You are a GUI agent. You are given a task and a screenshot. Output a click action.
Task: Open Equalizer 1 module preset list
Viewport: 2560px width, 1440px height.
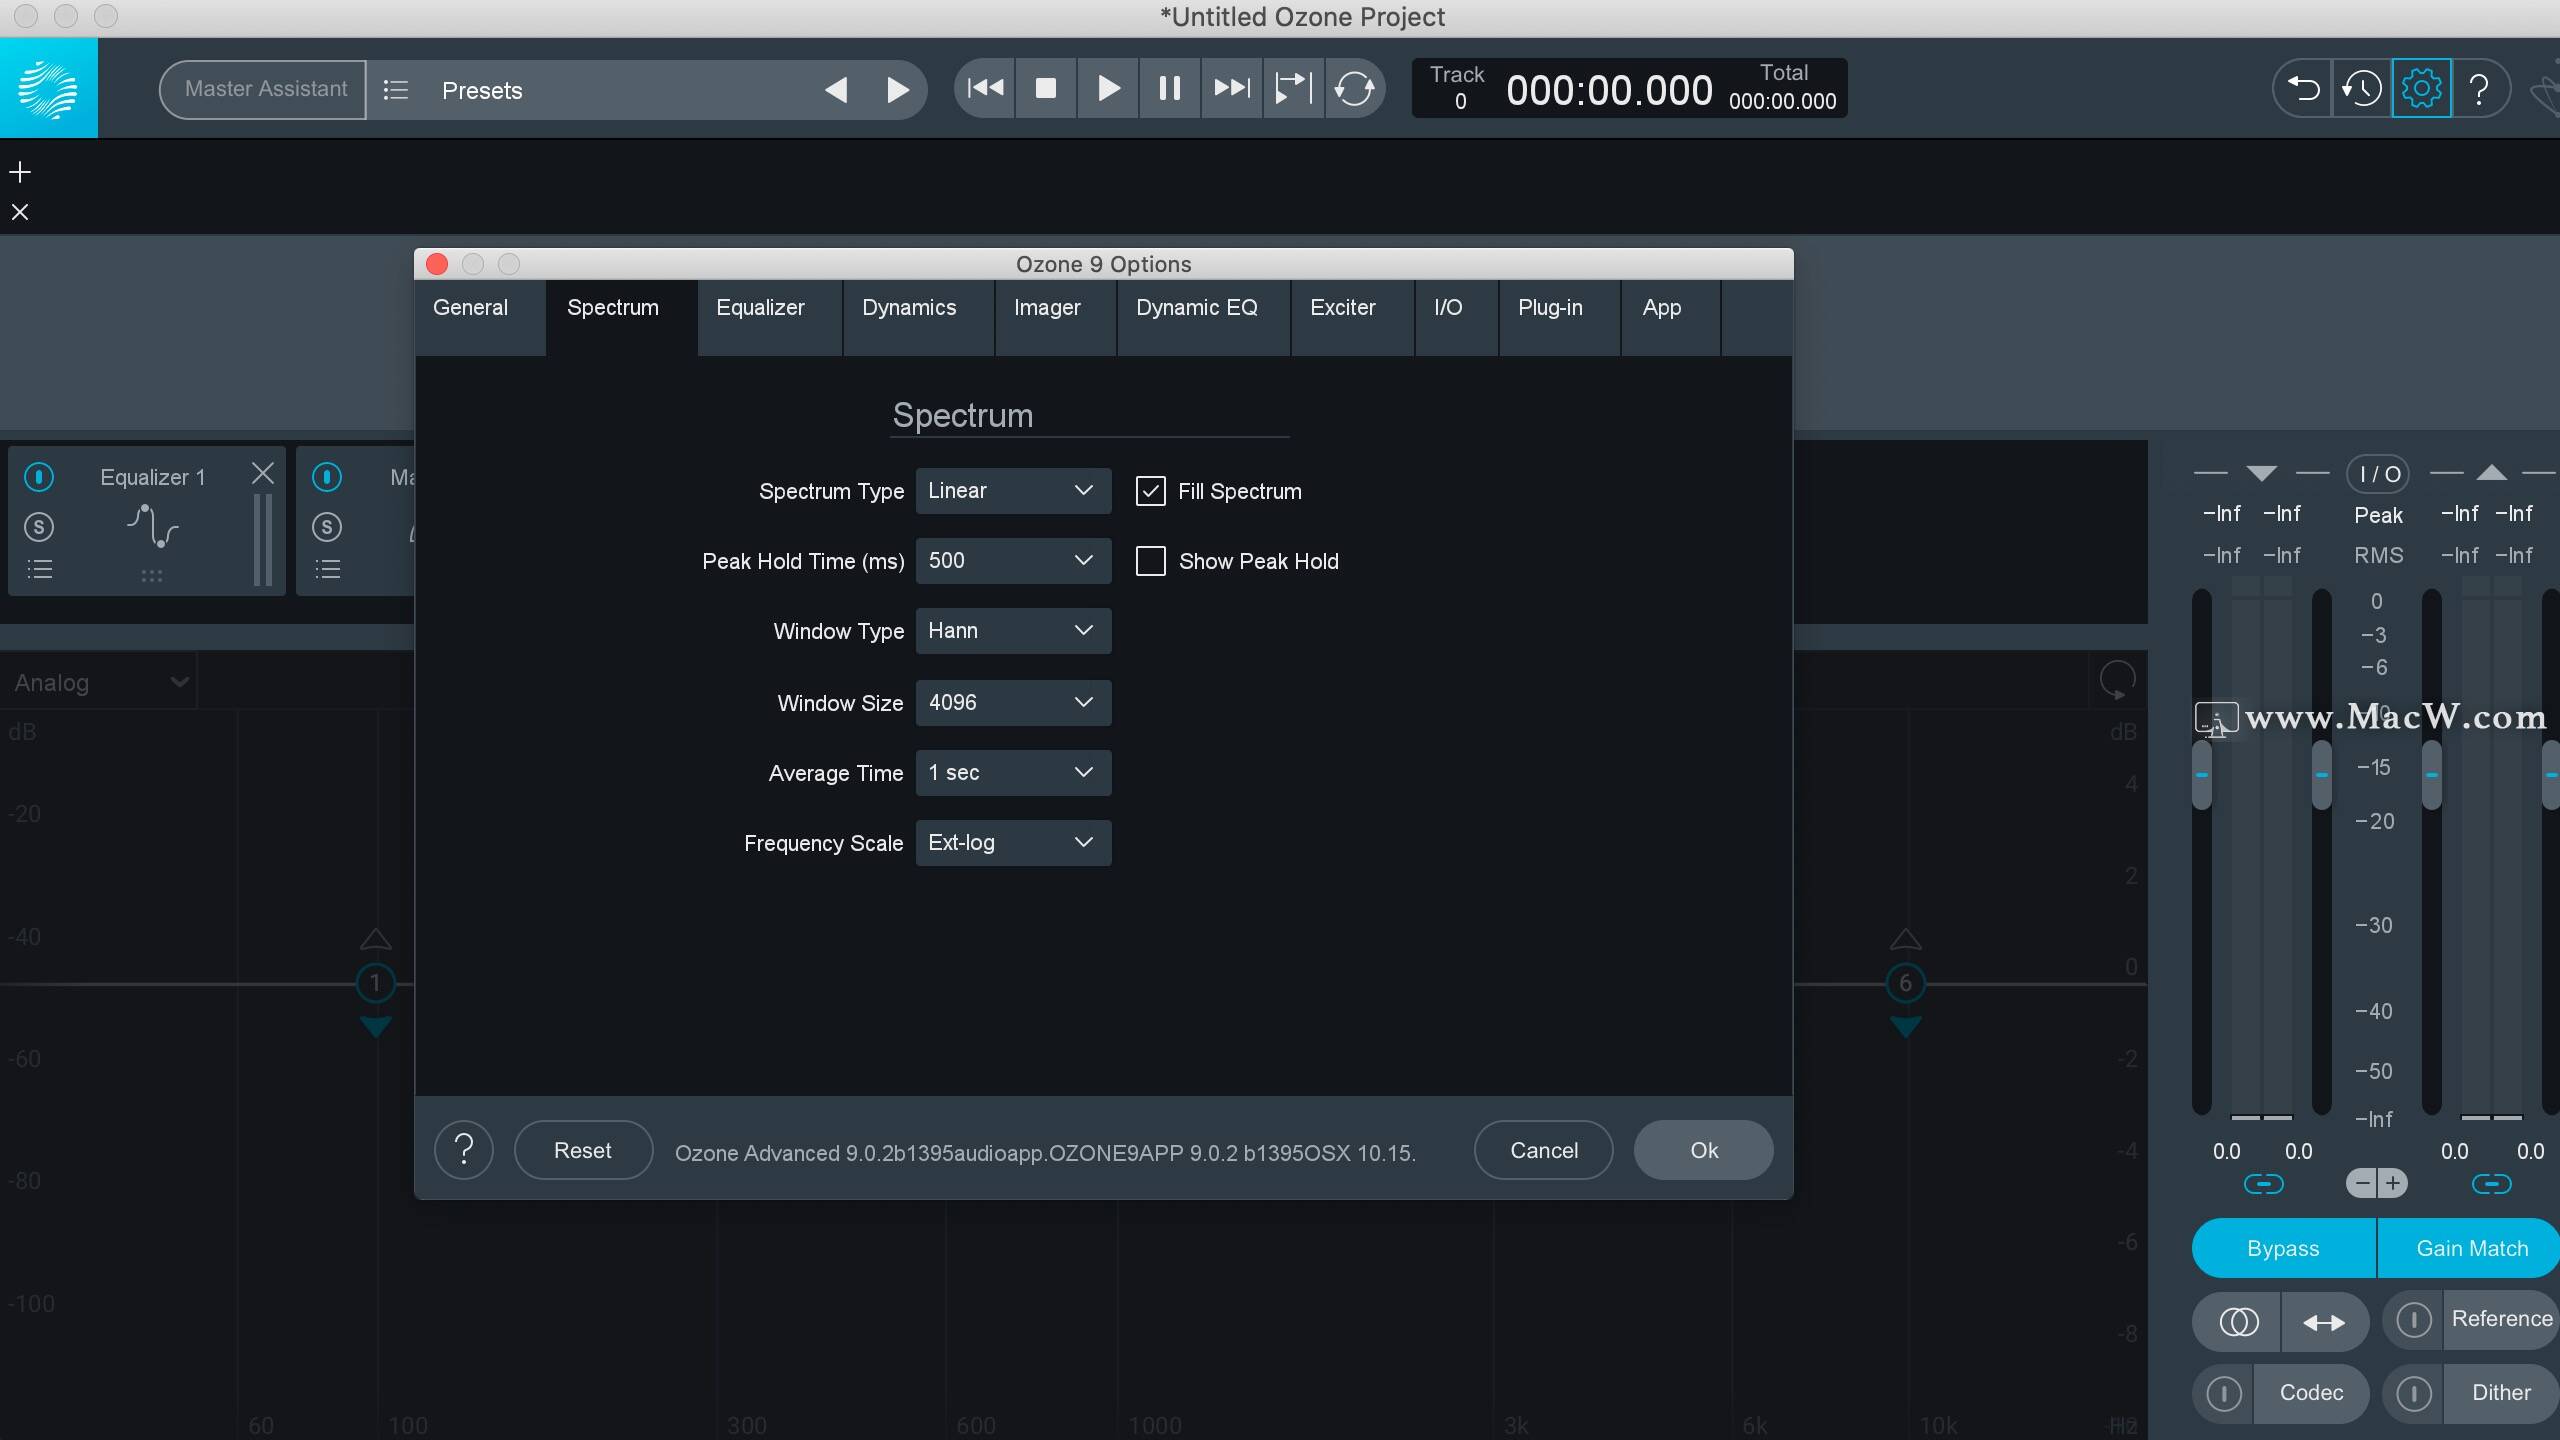[39, 570]
